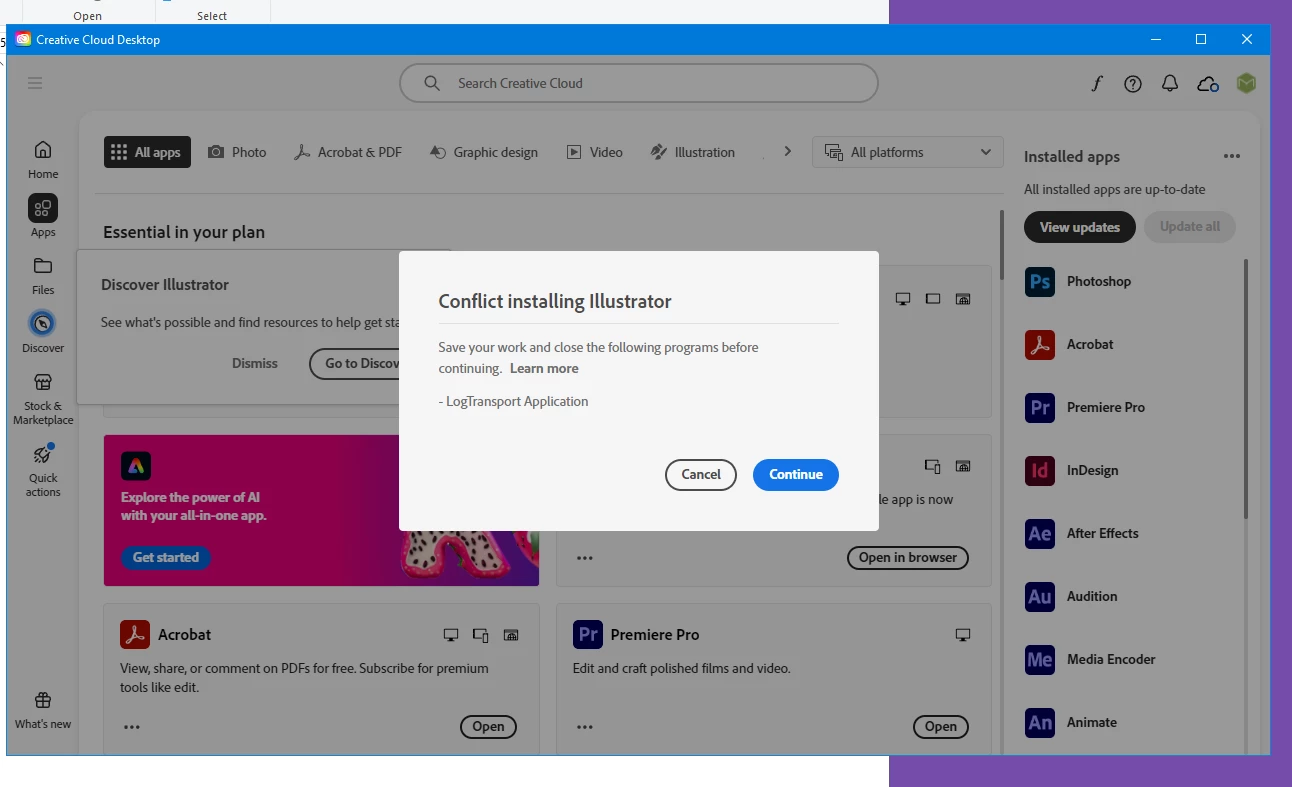
Task: Click the All installed apps are up-to-date text
Action: [1115, 190]
